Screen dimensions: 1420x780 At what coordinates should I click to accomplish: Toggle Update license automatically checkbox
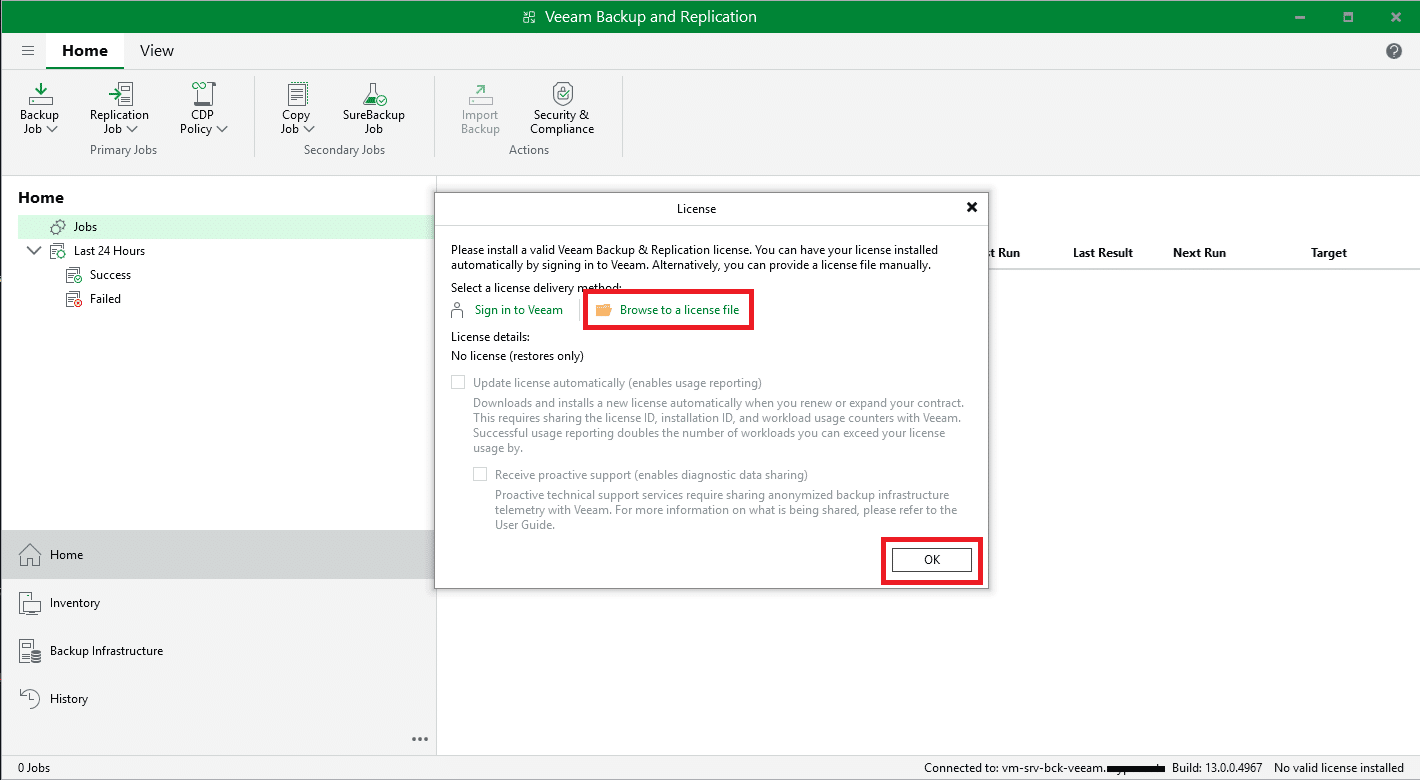pyautogui.click(x=459, y=383)
